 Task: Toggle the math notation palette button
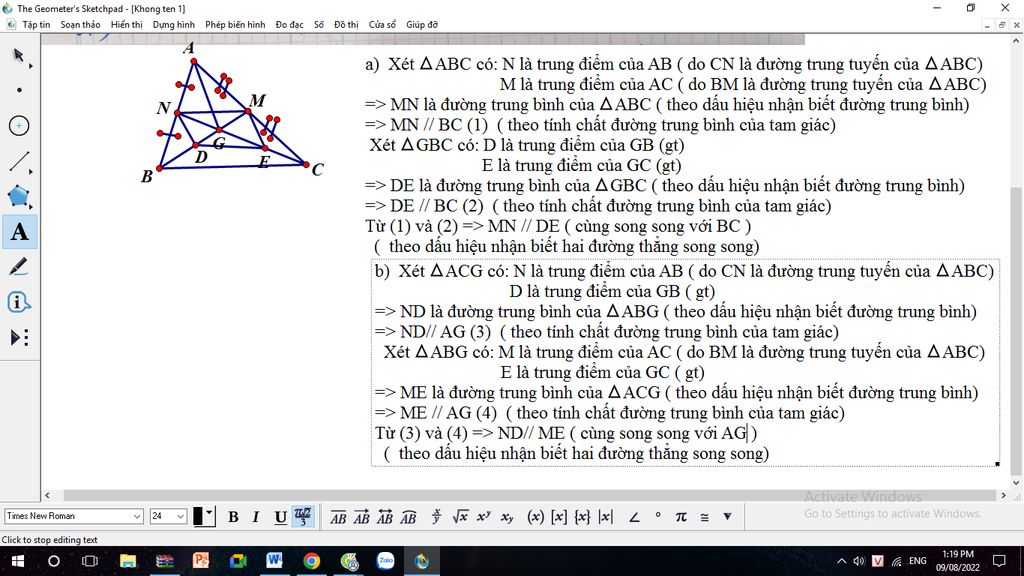pyautogui.click(x=303, y=517)
